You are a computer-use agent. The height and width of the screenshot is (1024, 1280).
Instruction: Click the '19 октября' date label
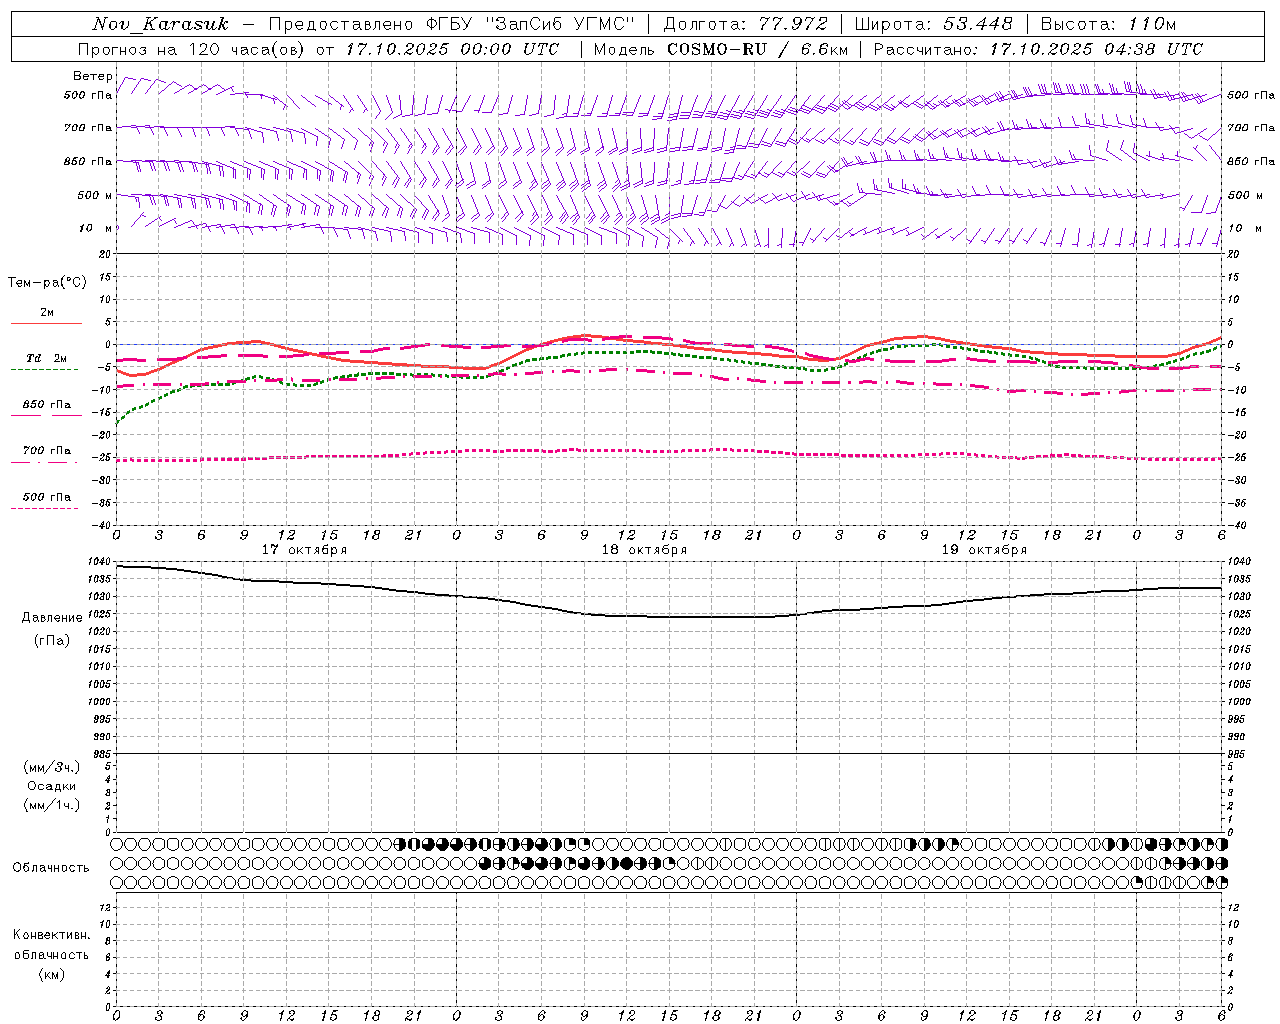click(984, 550)
